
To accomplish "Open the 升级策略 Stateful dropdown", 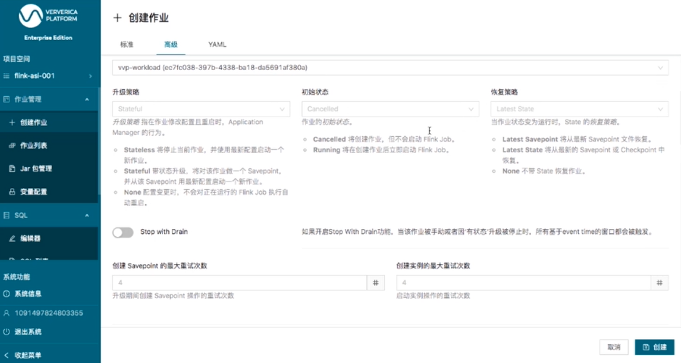I will tap(201, 109).
